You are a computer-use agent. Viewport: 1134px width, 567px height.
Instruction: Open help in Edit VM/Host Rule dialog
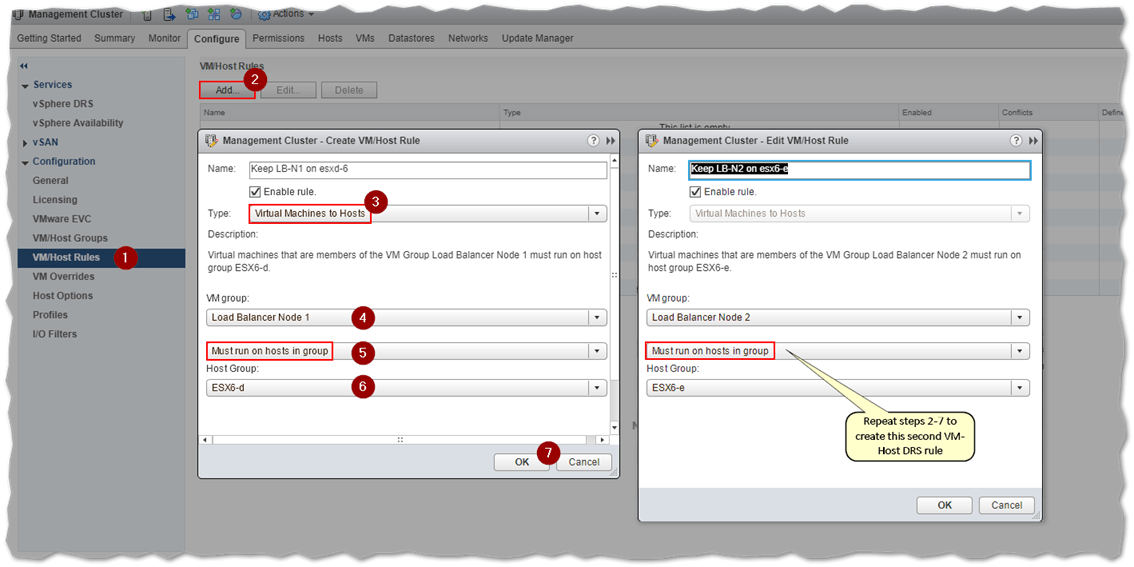[1016, 140]
